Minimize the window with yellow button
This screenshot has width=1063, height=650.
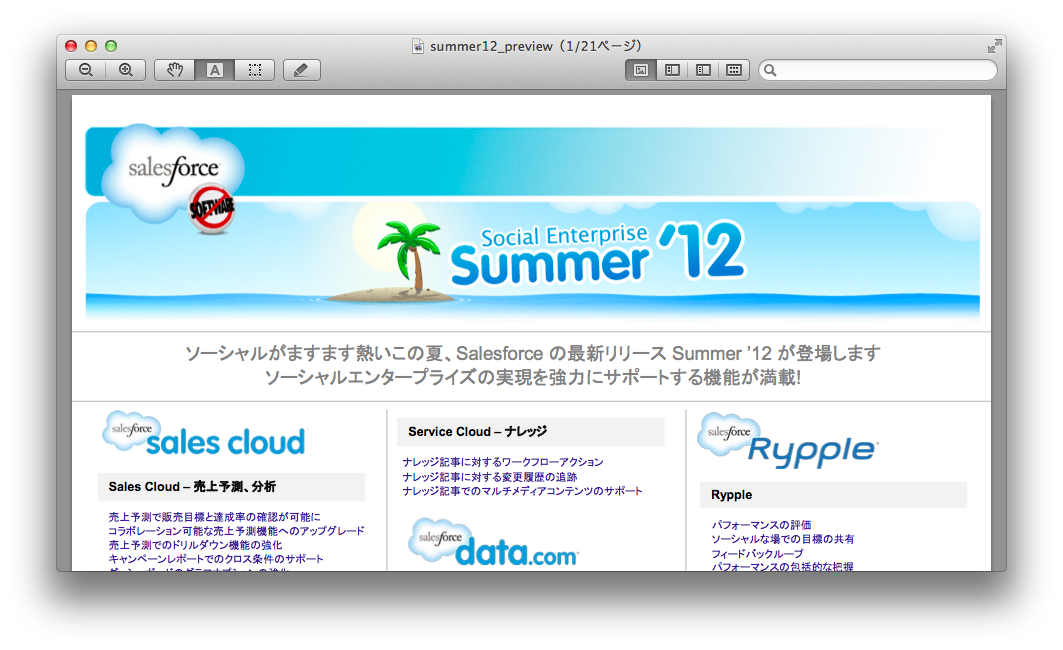point(91,46)
